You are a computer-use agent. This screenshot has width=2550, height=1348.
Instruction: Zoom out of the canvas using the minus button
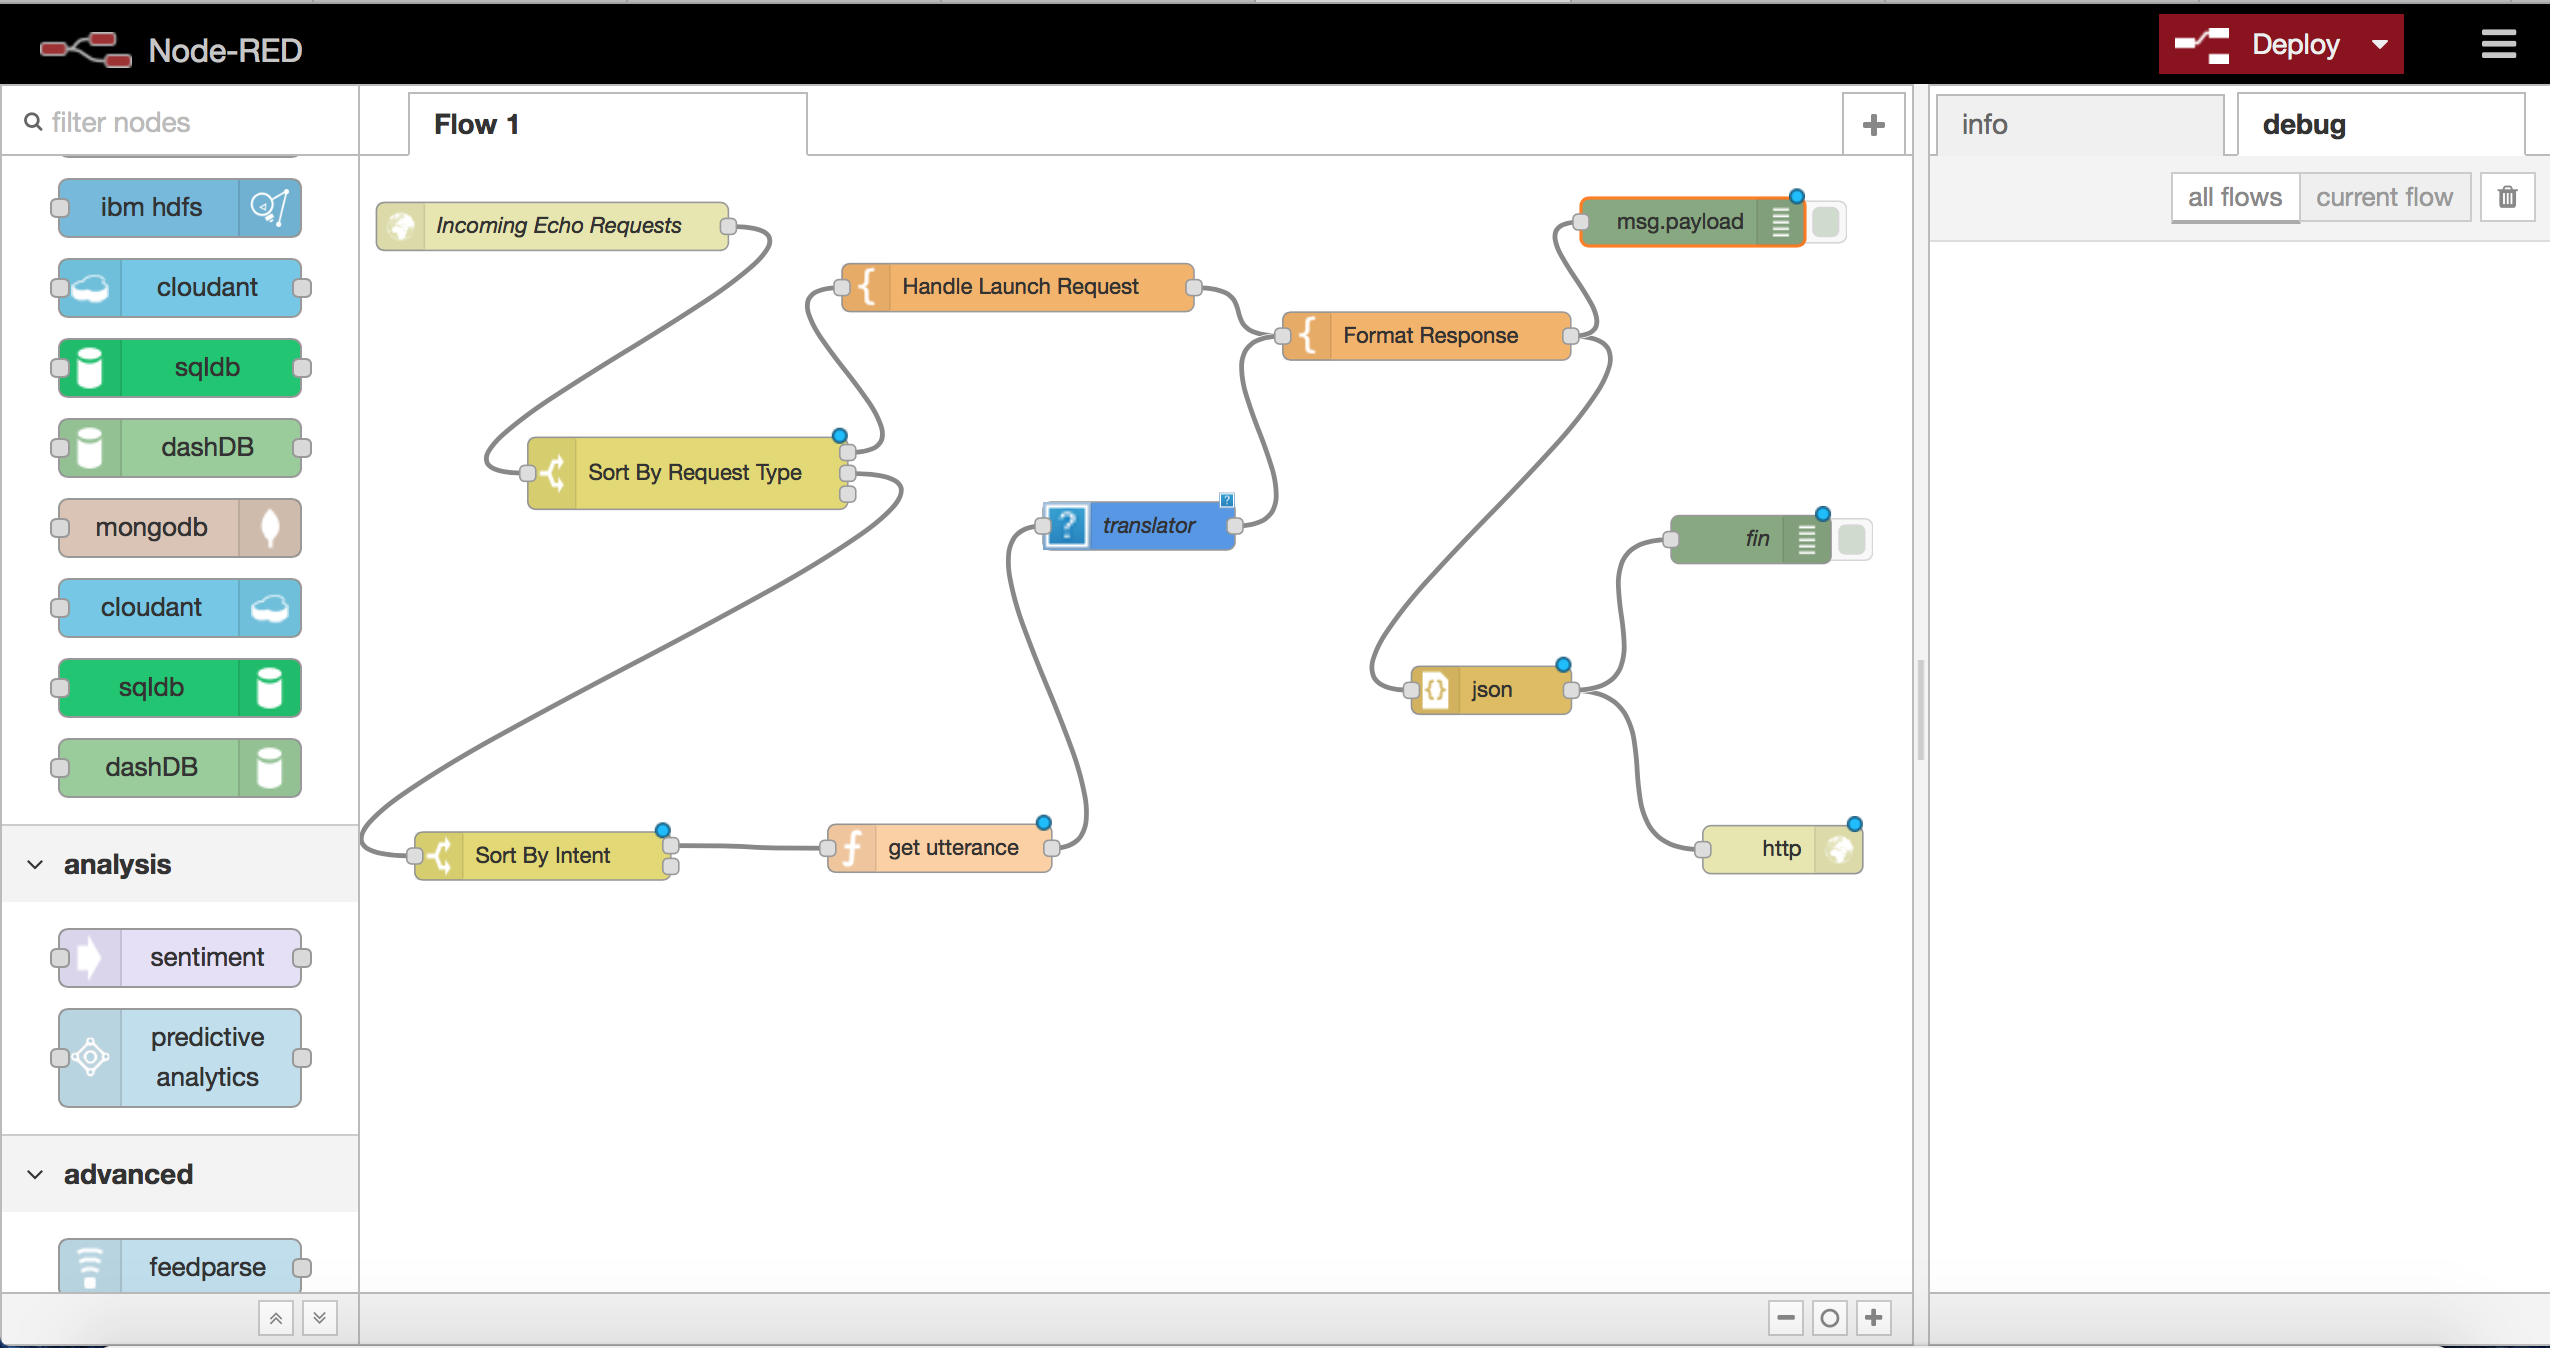[1785, 1318]
